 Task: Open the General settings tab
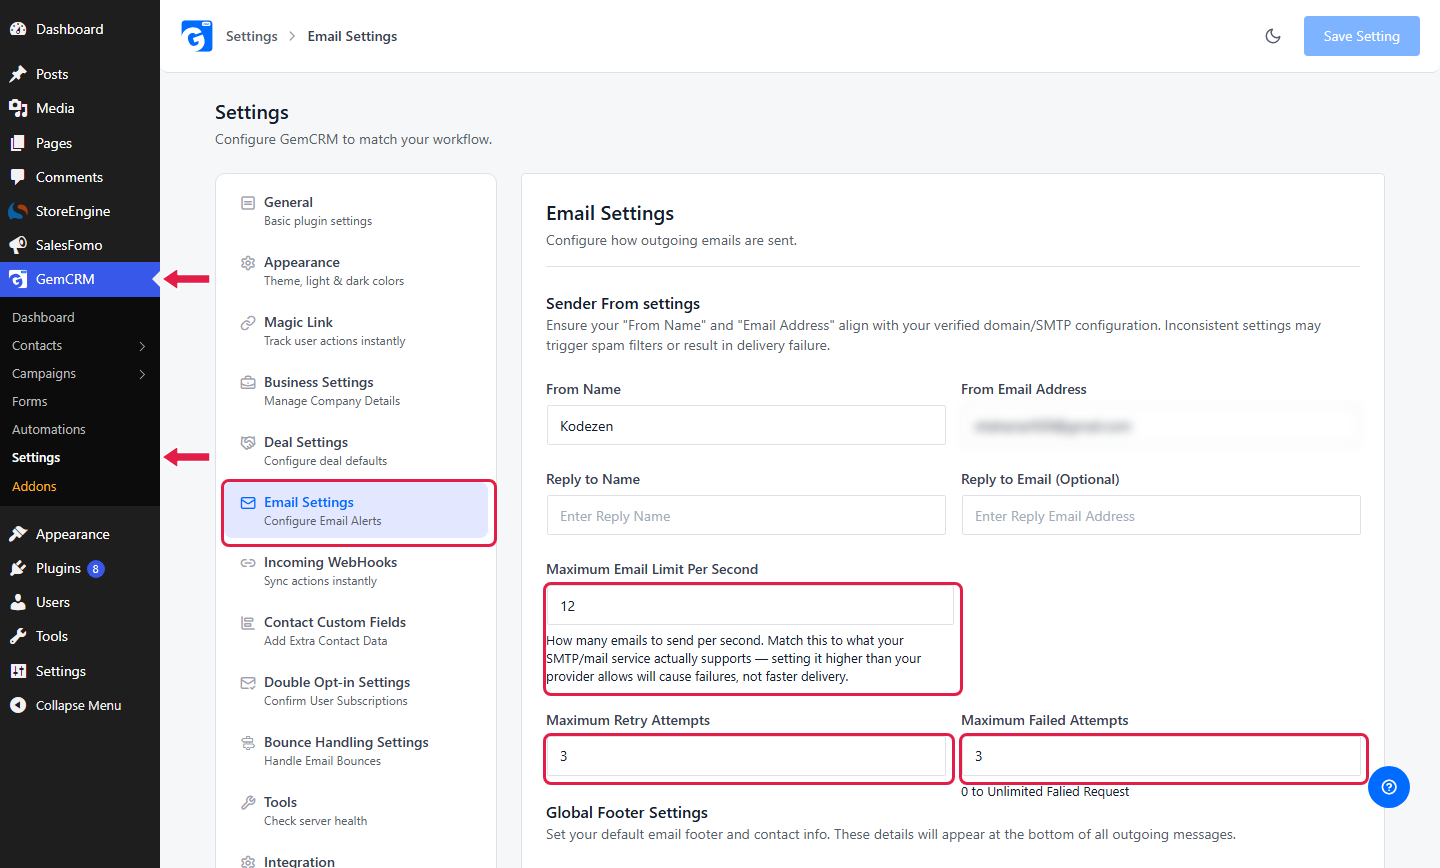[356, 211]
